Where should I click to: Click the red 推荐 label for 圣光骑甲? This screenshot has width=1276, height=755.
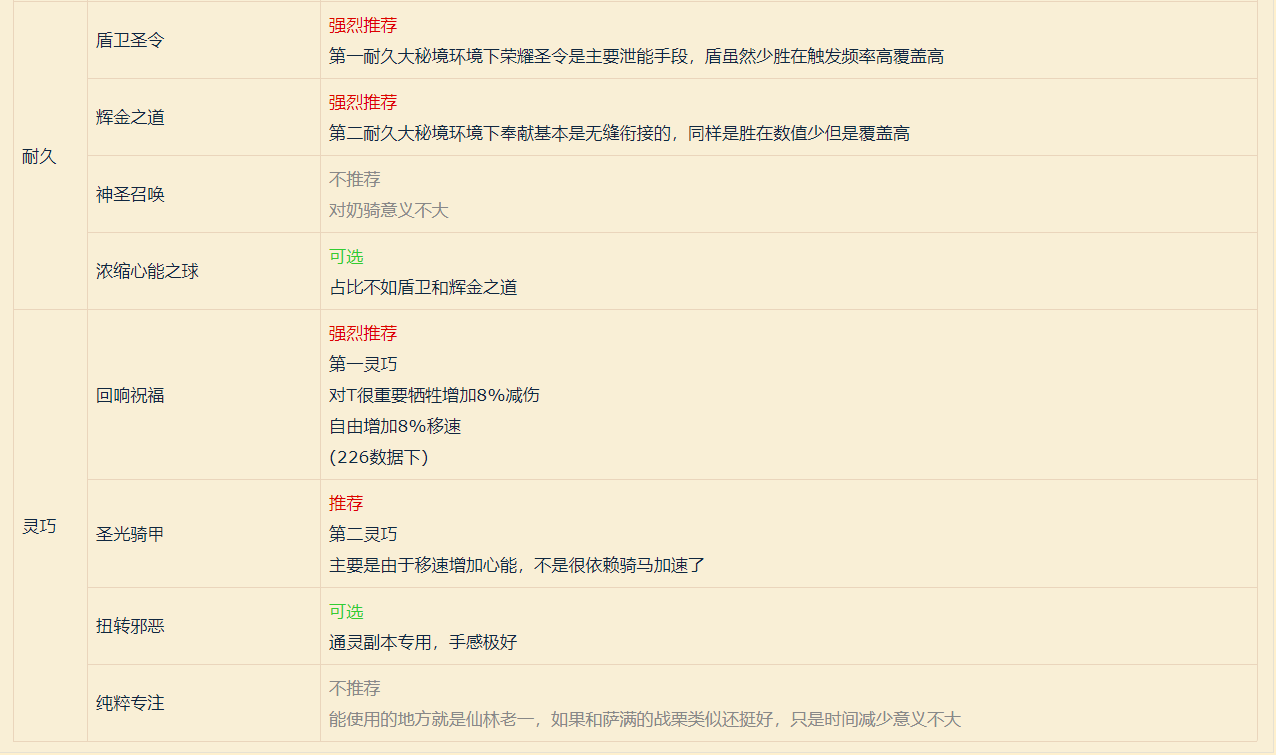346,503
